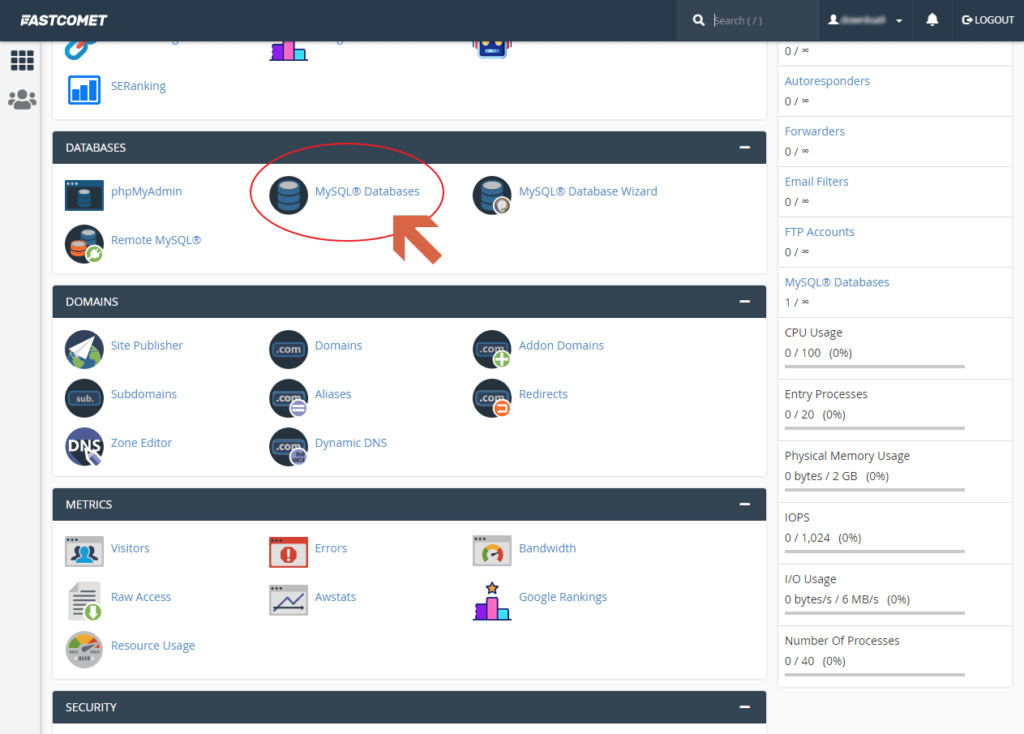Open Forwarders in the statistics sidebar

[814, 131]
